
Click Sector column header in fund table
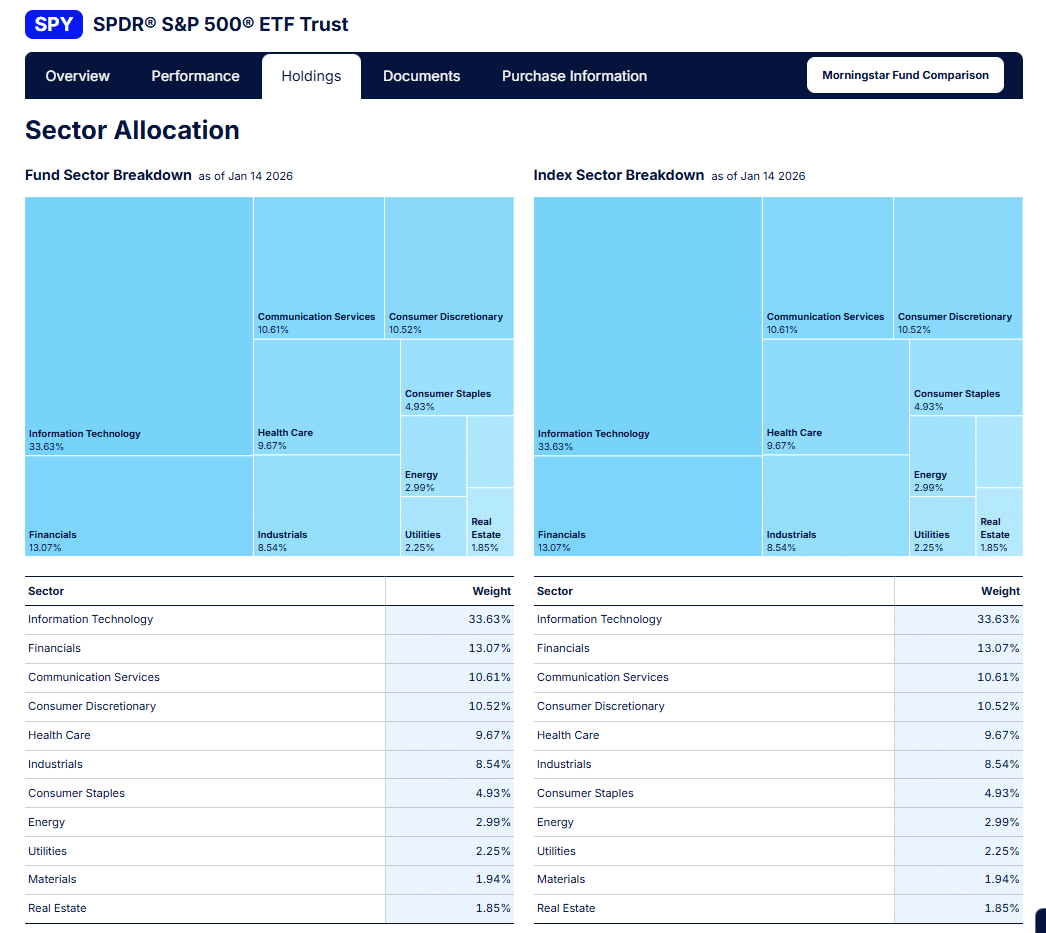pos(46,591)
